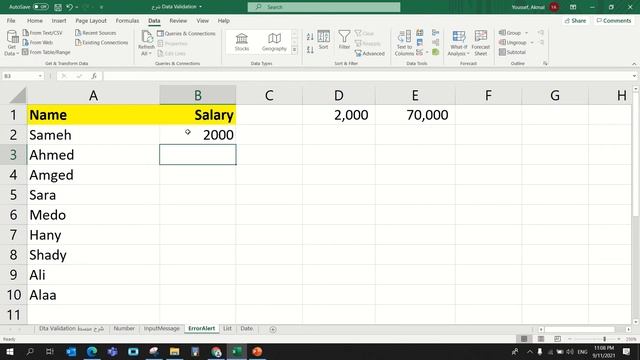Open the Outline dialog launcher
Screen dimensions: 640x360
coord(545,64)
